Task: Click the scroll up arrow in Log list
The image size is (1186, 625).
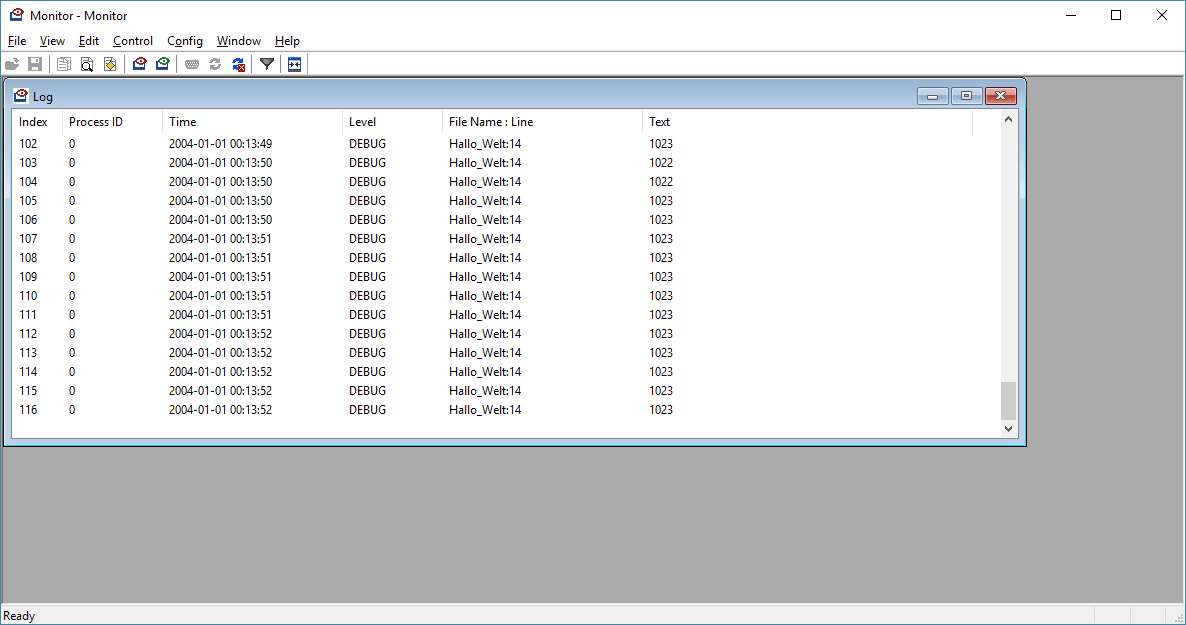Action: pos(1008,120)
